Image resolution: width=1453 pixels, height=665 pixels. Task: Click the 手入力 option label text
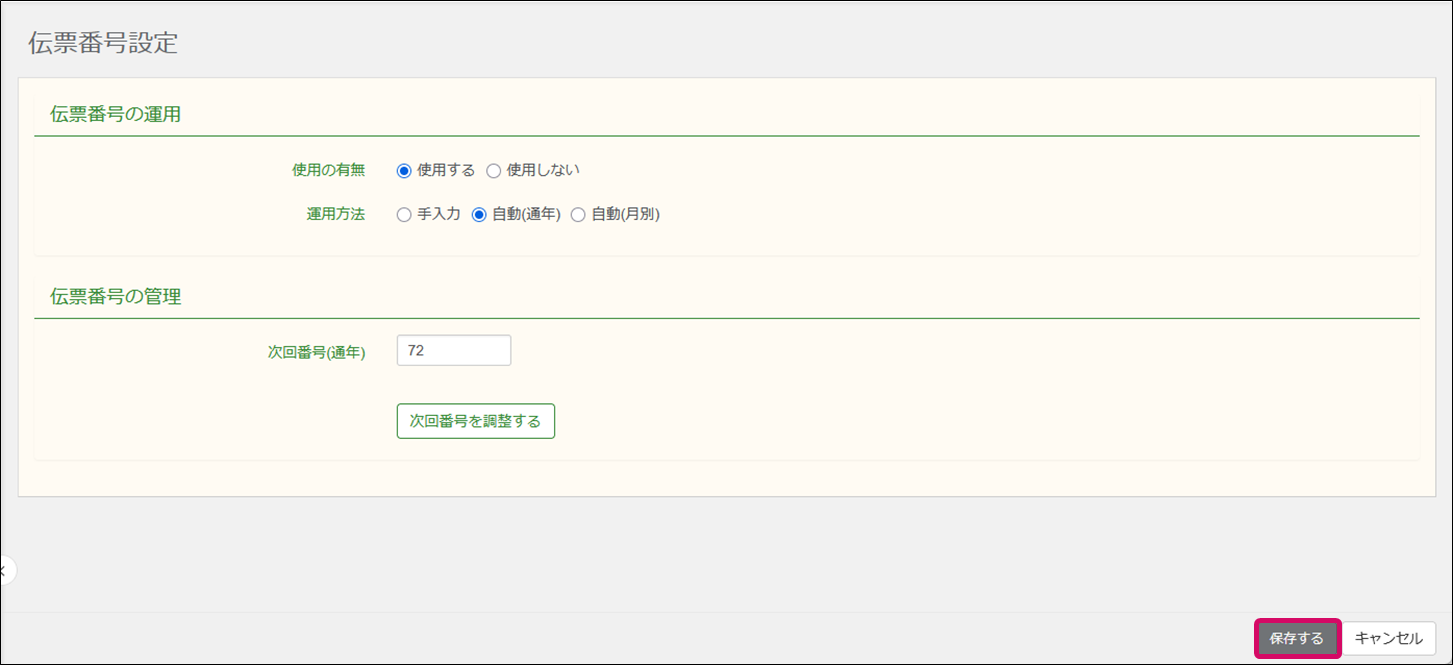click(438, 214)
